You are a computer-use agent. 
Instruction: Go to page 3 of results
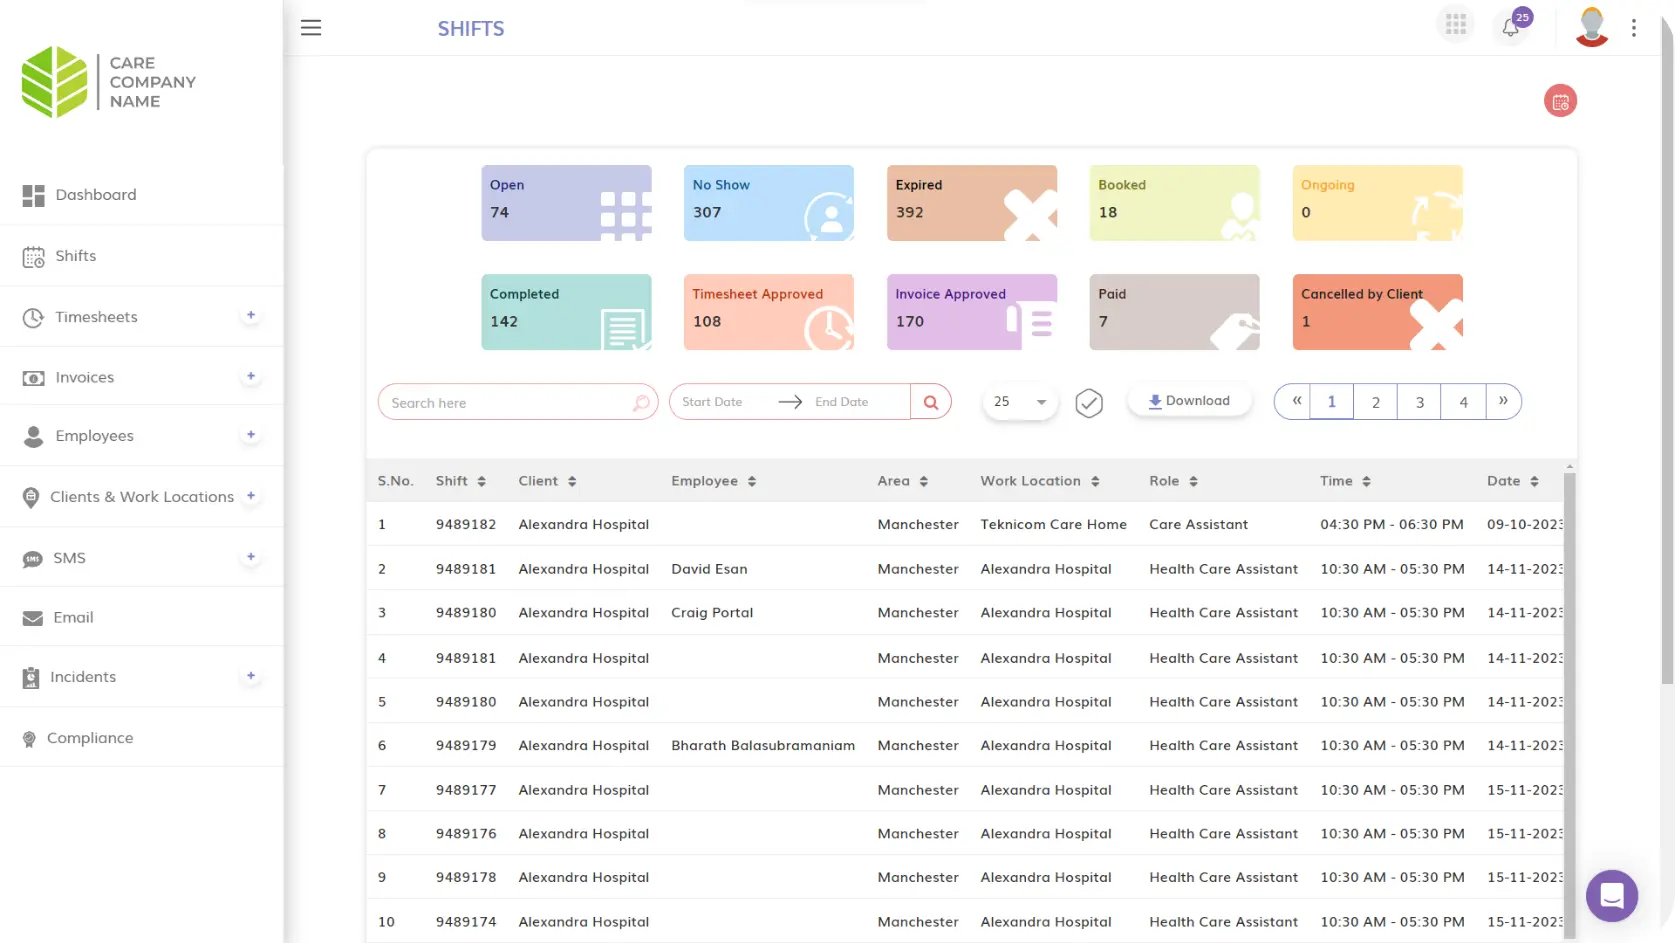pos(1419,402)
